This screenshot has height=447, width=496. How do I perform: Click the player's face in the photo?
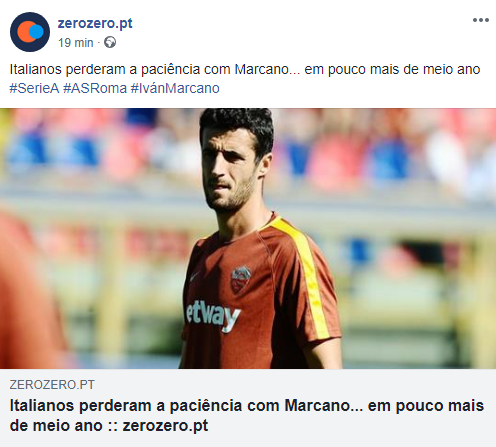coord(230,167)
